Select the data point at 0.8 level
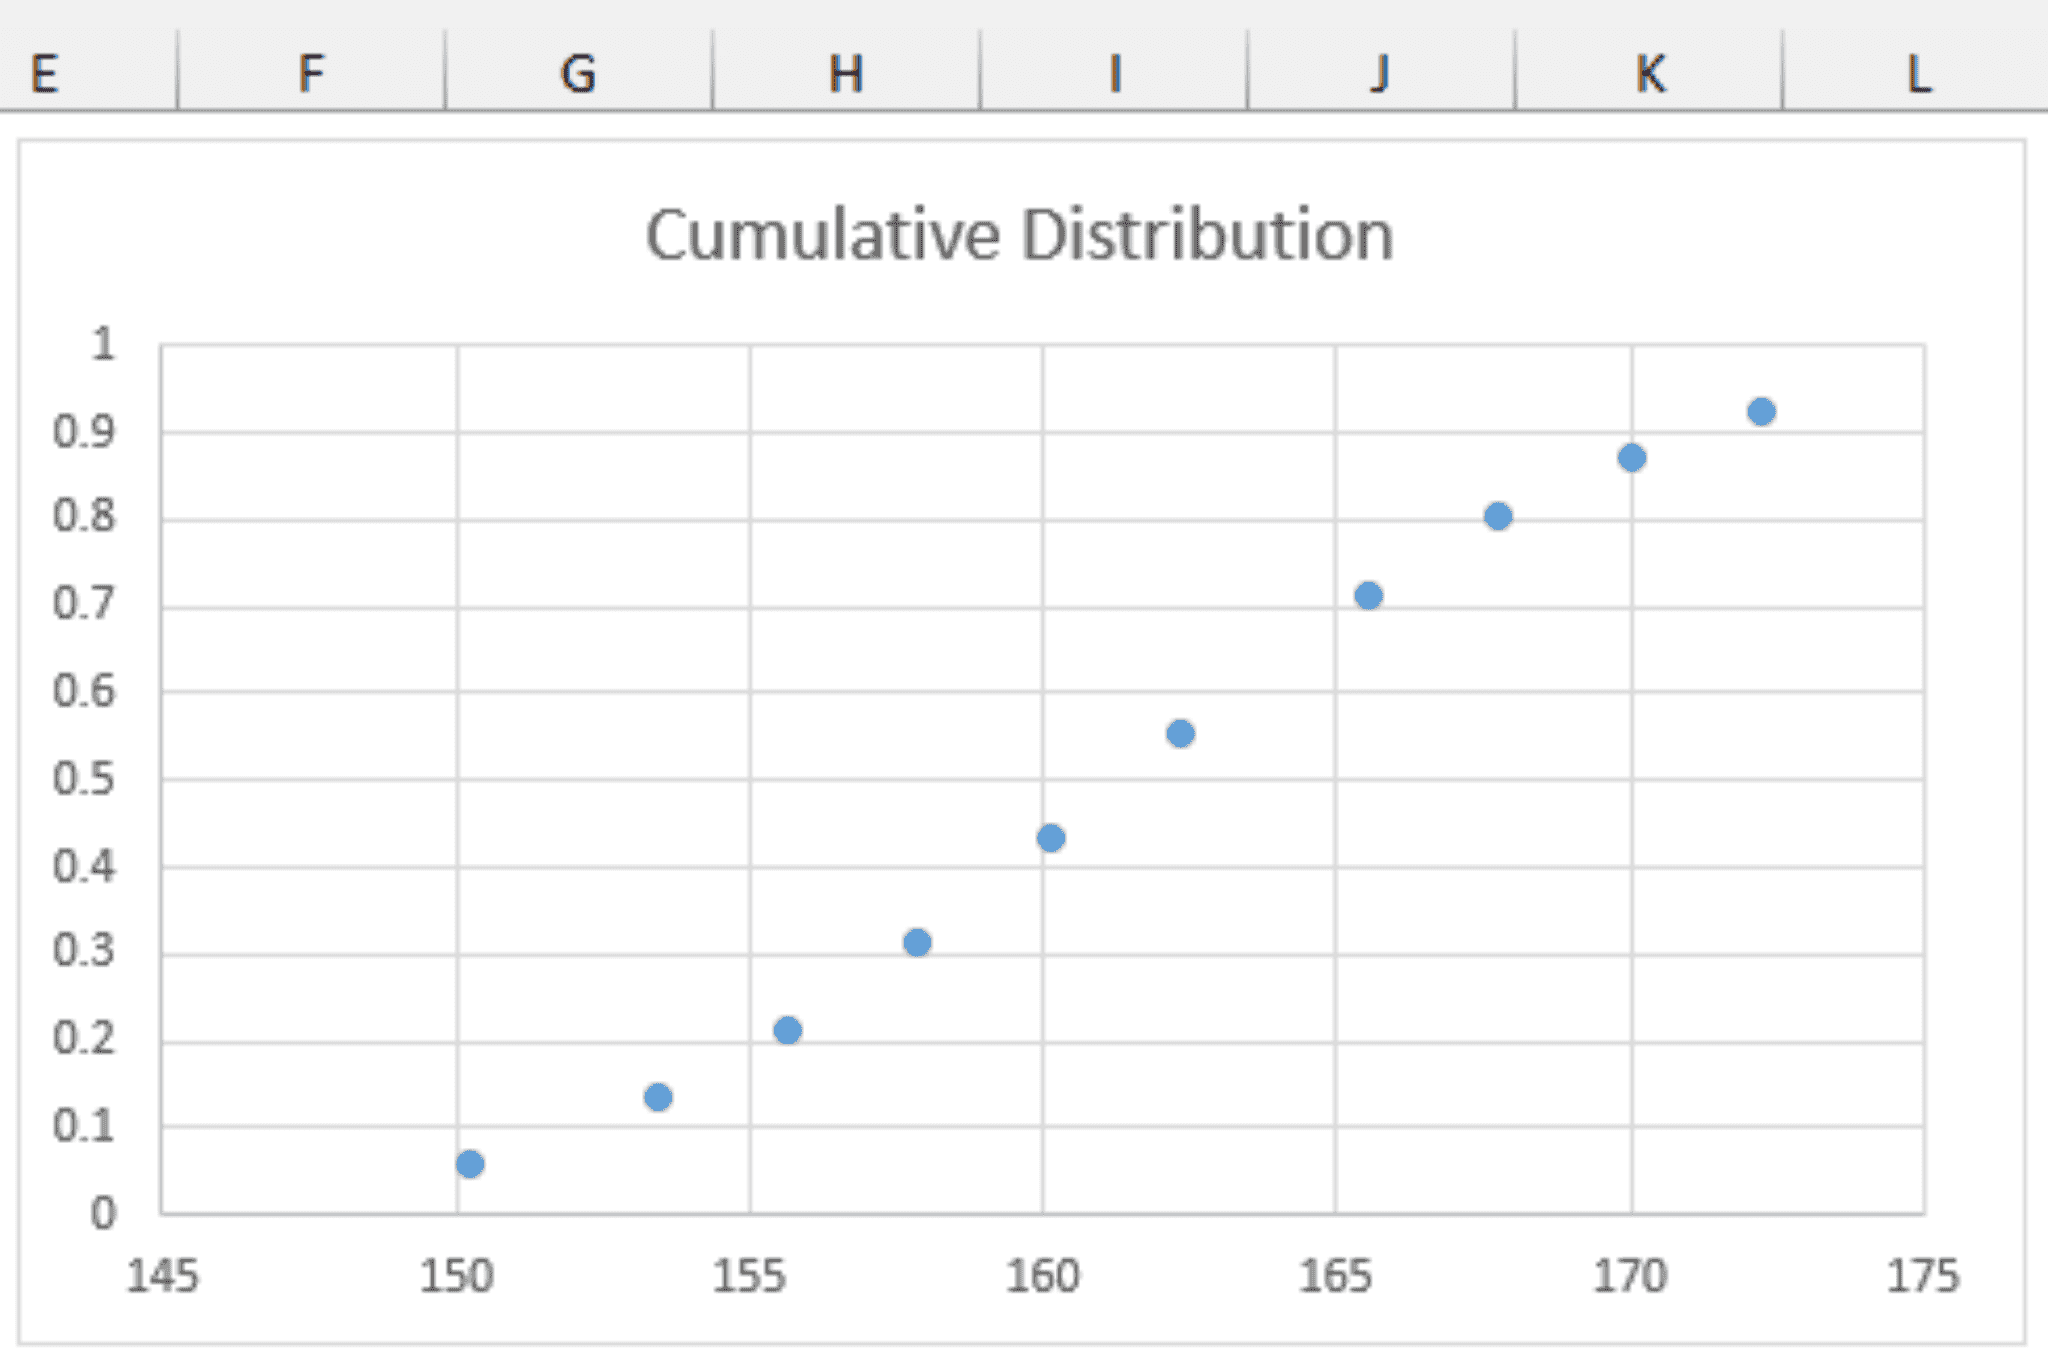 [1498, 517]
